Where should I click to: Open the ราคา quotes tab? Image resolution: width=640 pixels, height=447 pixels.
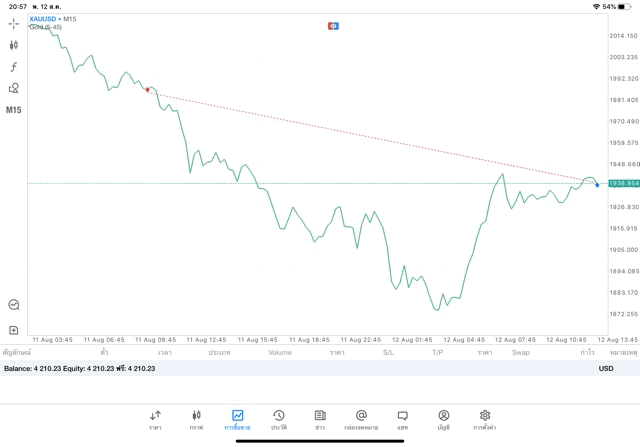click(x=155, y=419)
